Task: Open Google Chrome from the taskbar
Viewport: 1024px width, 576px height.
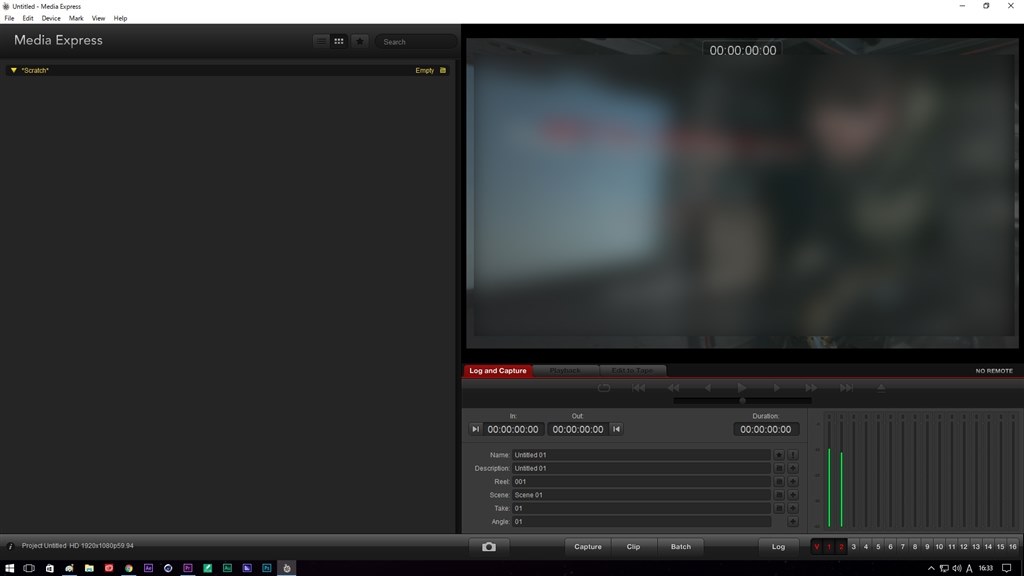Action: coord(129,568)
